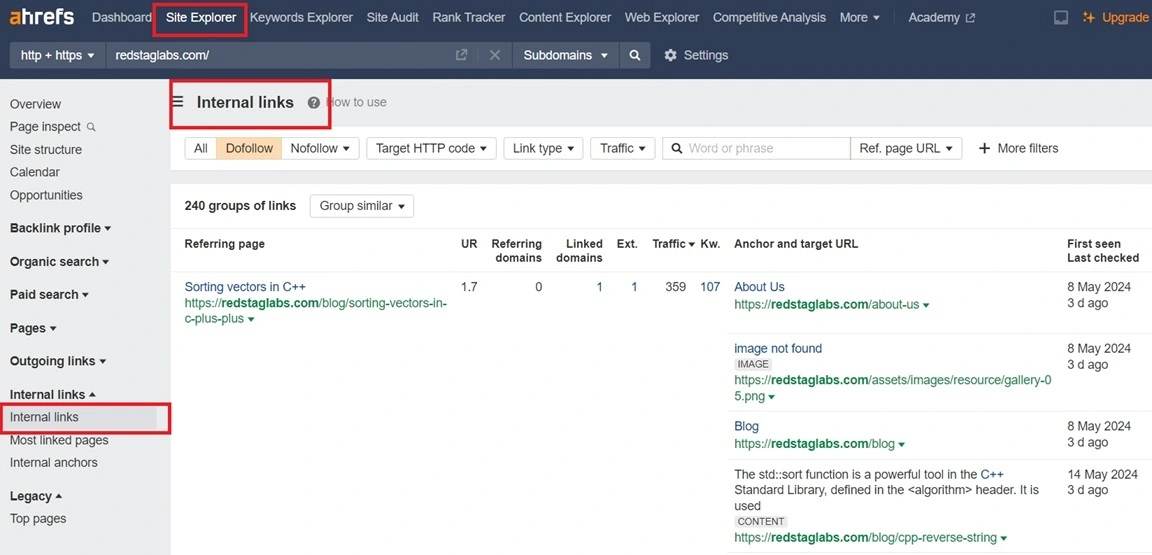Open Sorting vectors in C++ link

tap(245, 287)
